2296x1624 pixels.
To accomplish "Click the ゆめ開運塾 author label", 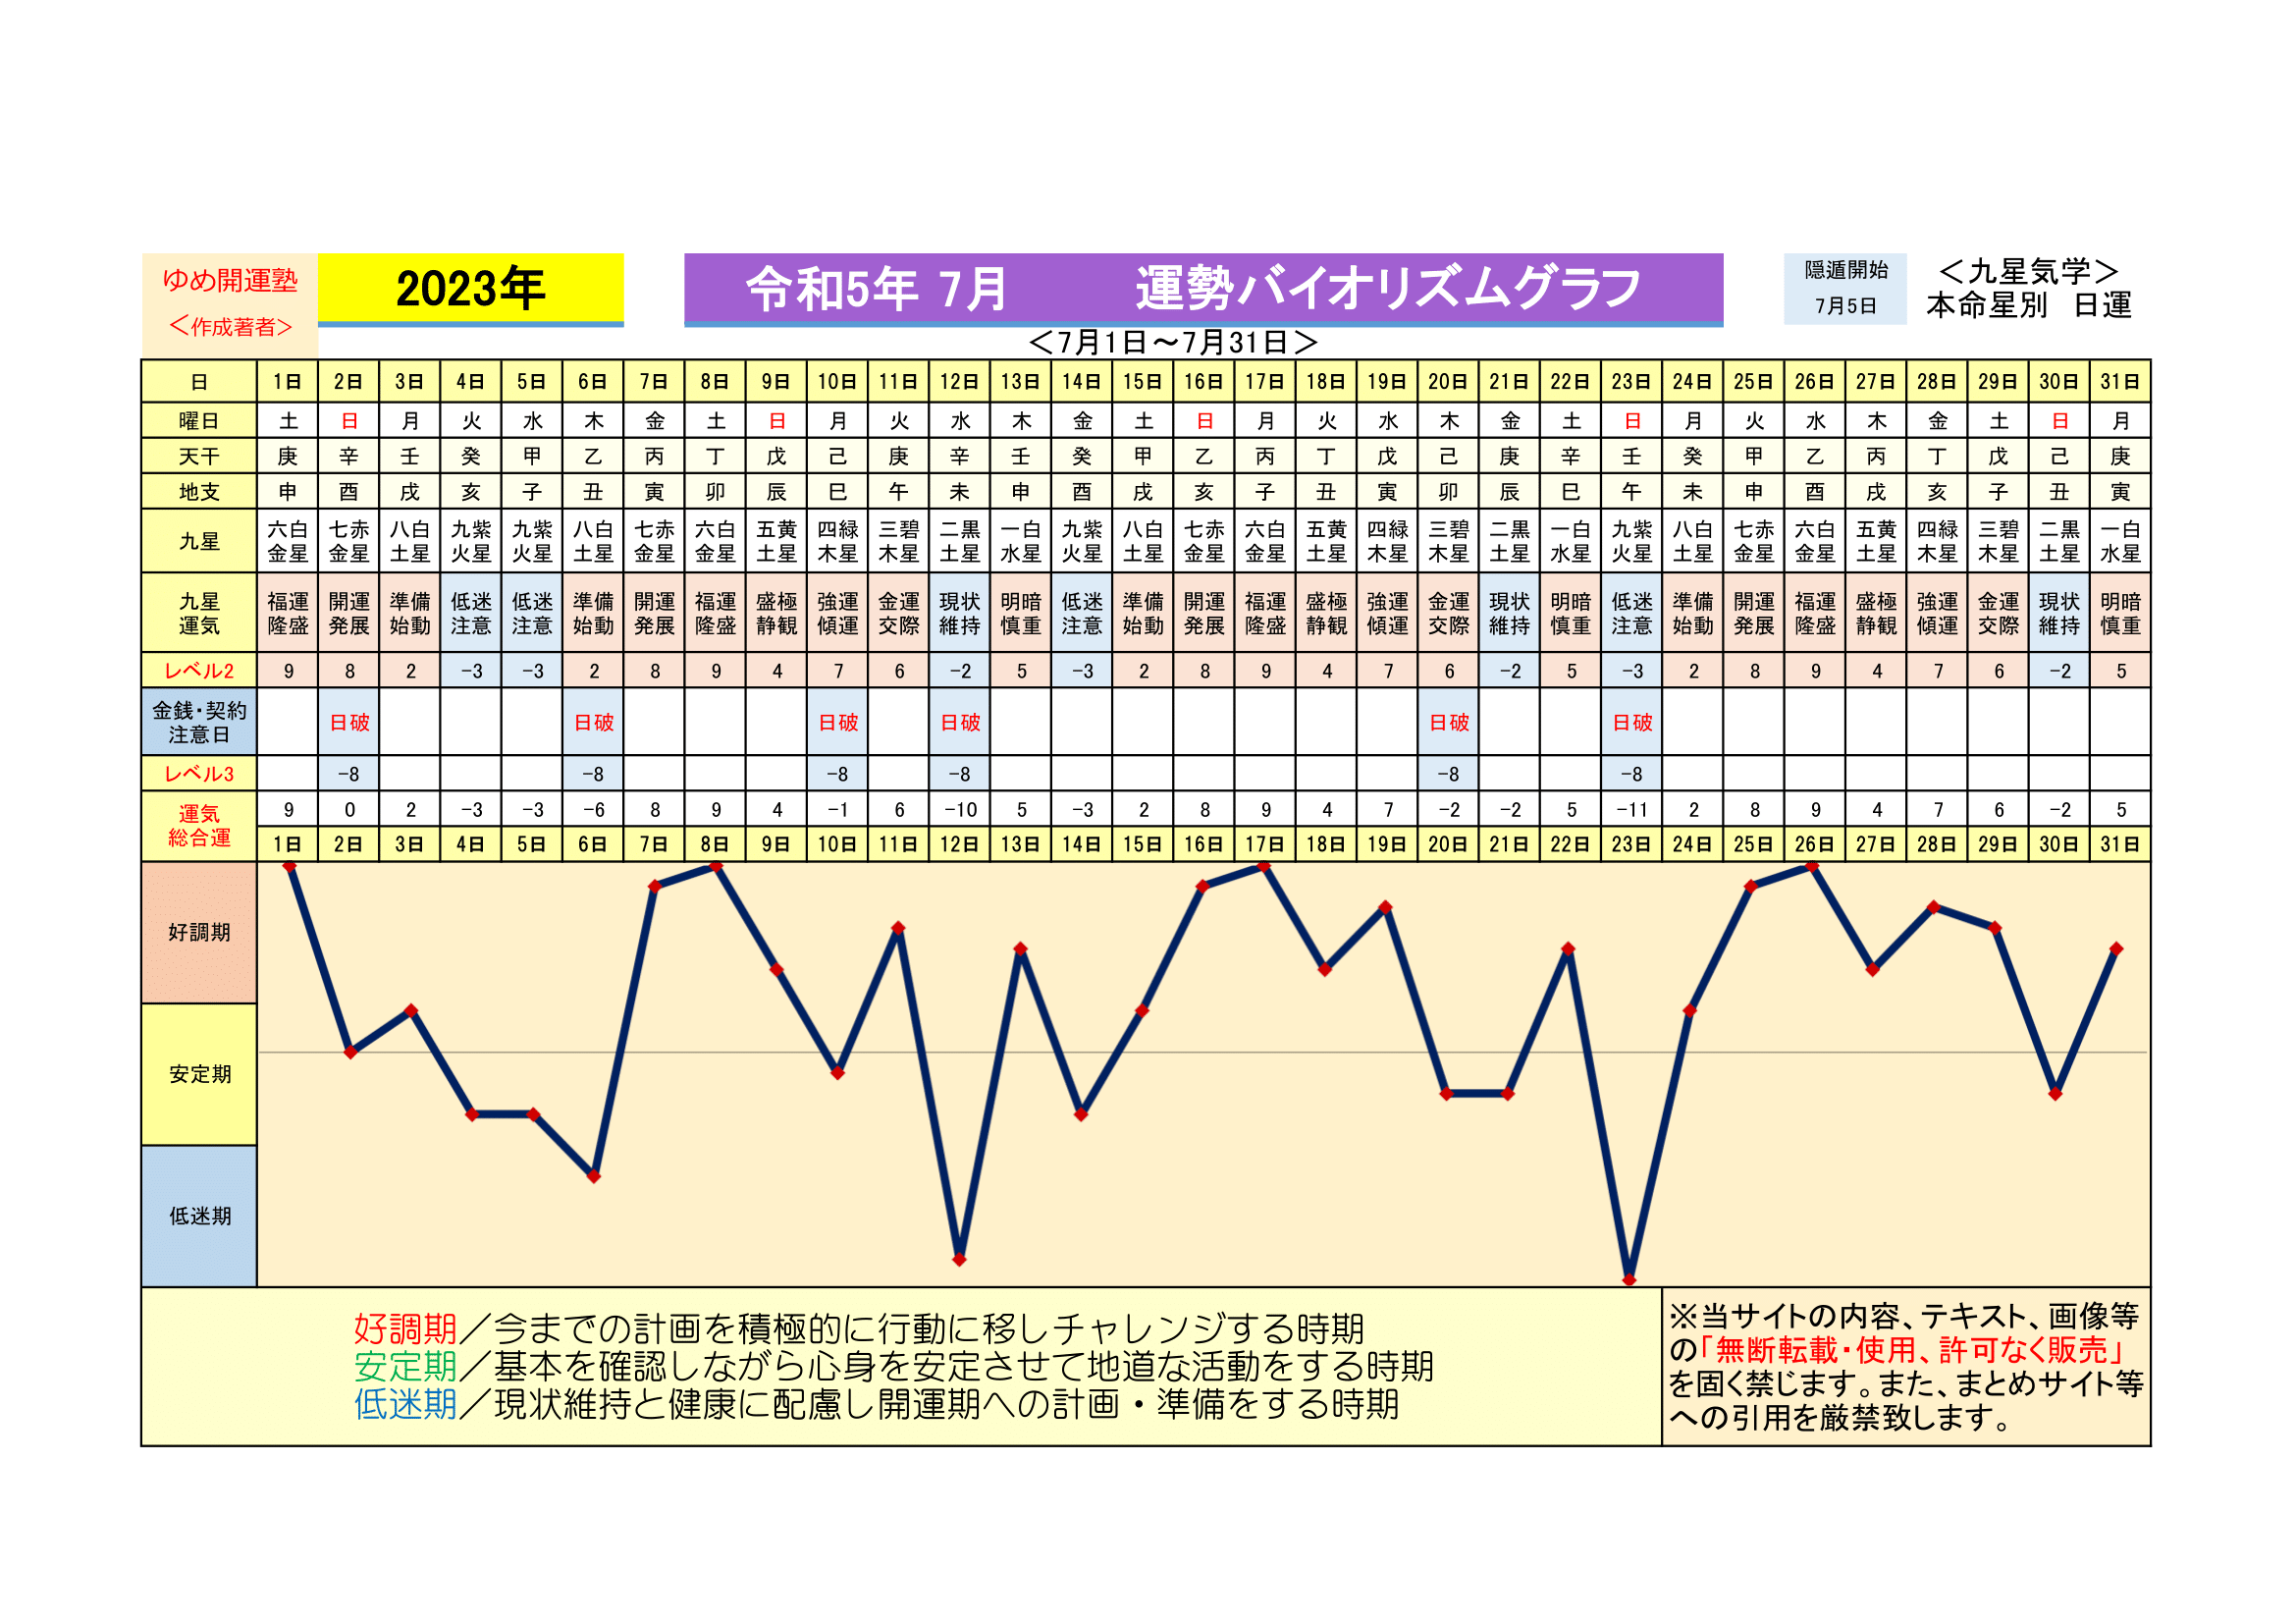I will pyautogui.click(x=230, y=281).
